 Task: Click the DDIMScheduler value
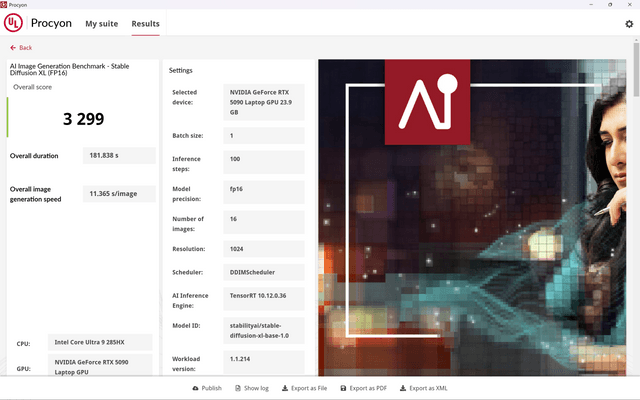click(x=264, y=272)
